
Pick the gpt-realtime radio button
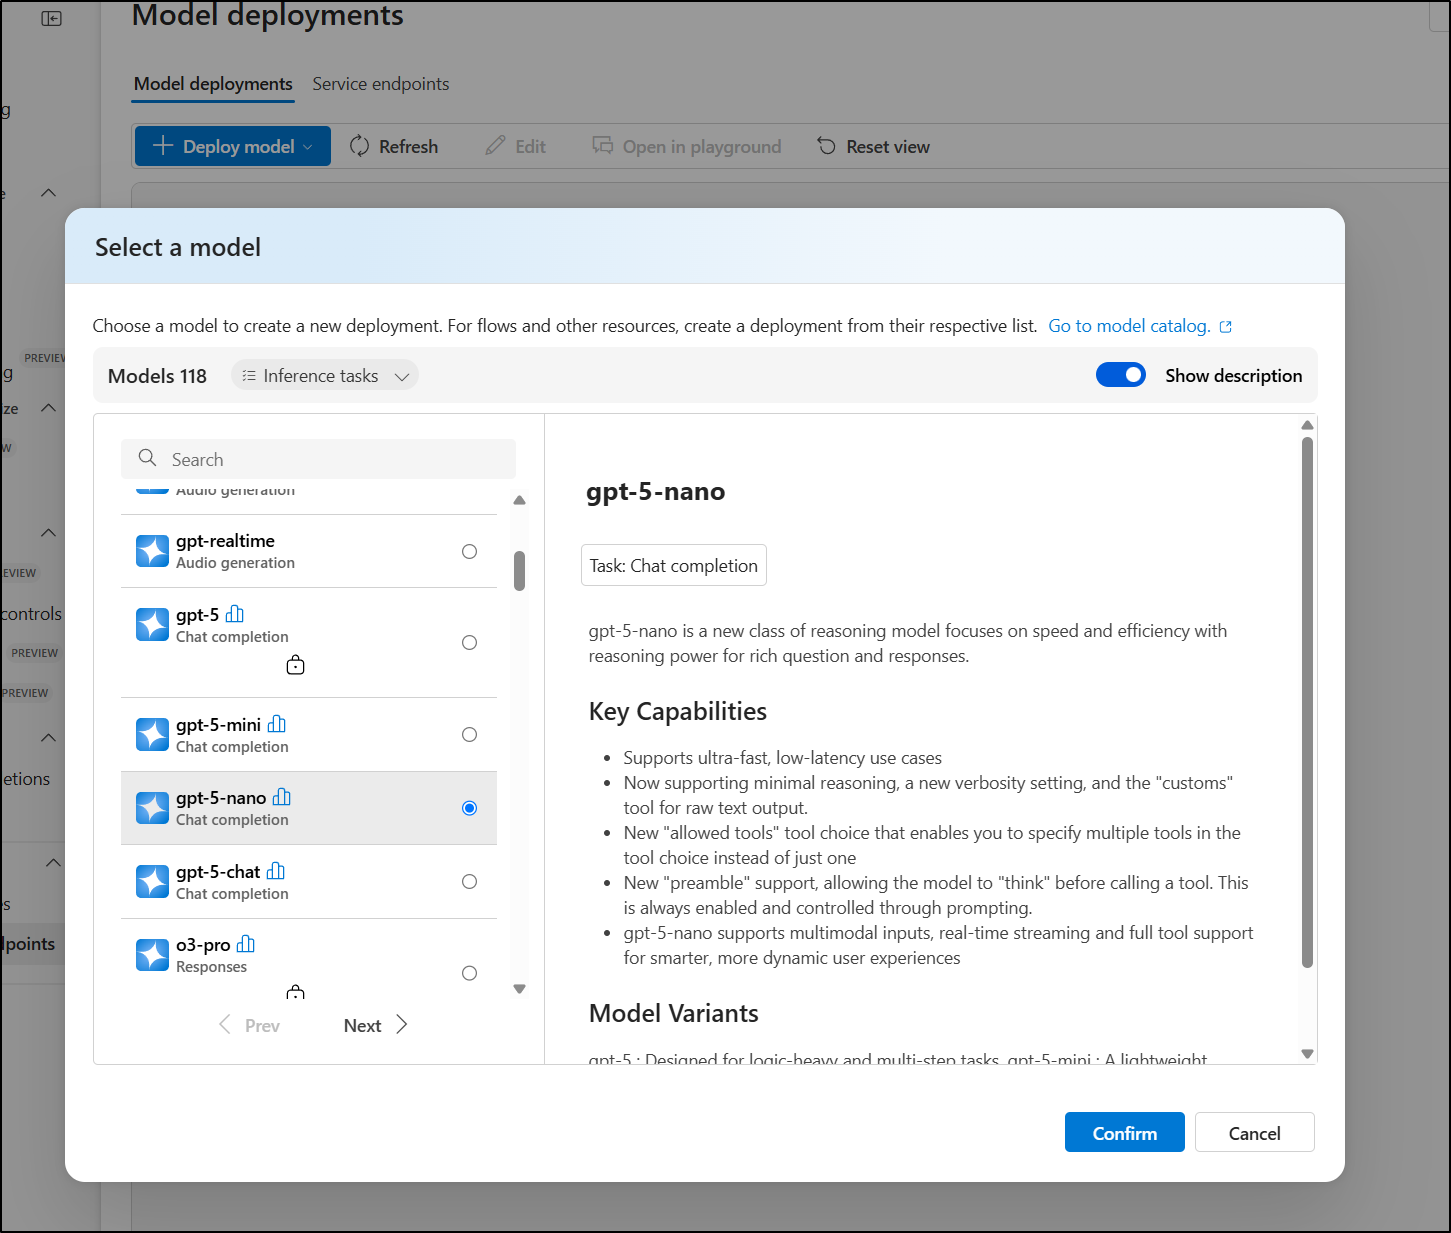pos(469,551)
